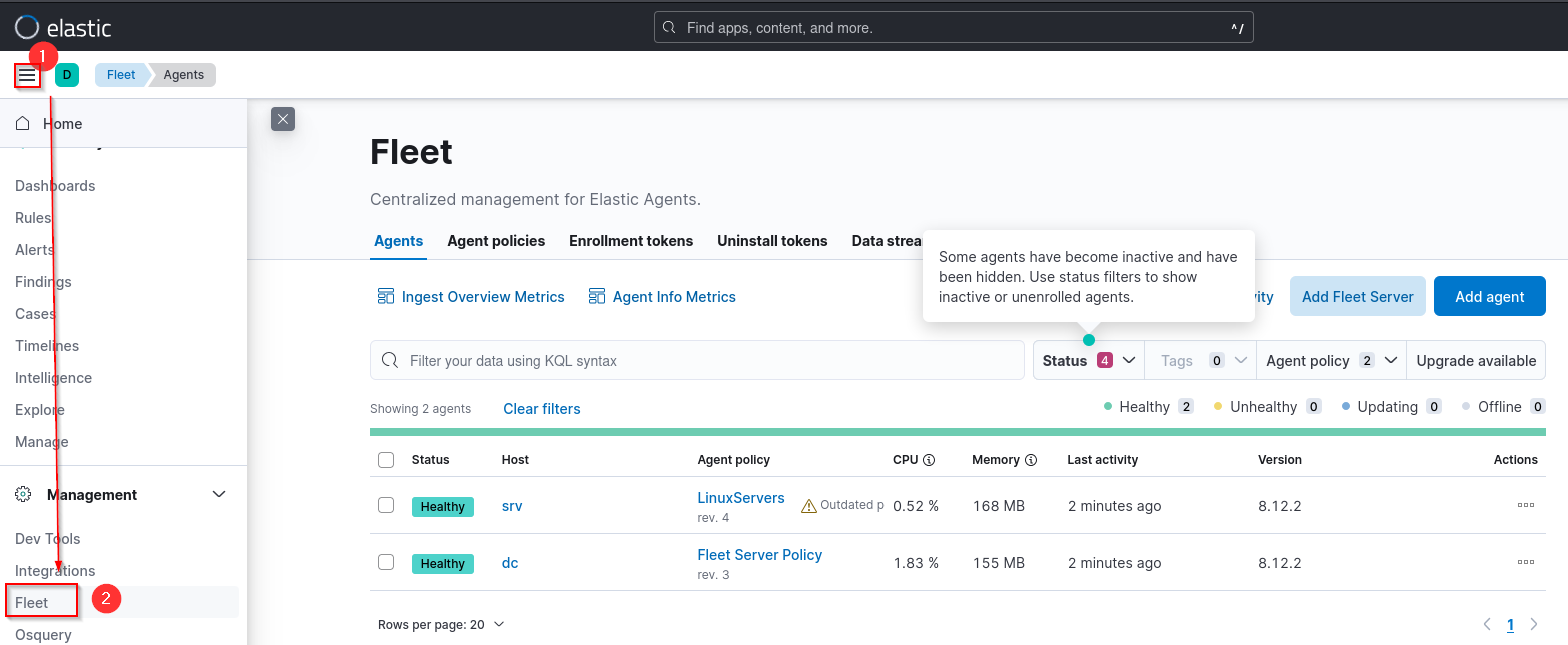Image resolution: width=1568 pixels, height=645 pixels.
Task: Click the Add agent button
Action: click(x=1490, y=297)
